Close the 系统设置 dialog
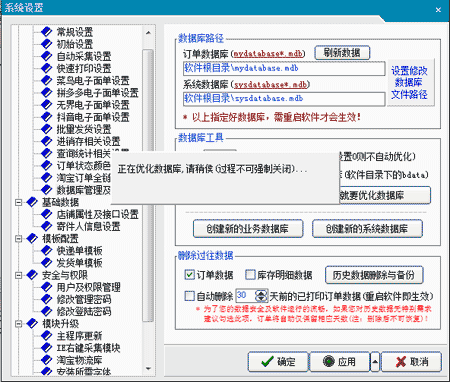The height and width of the screenshot is (382, 450). click(x=438, y=10)
